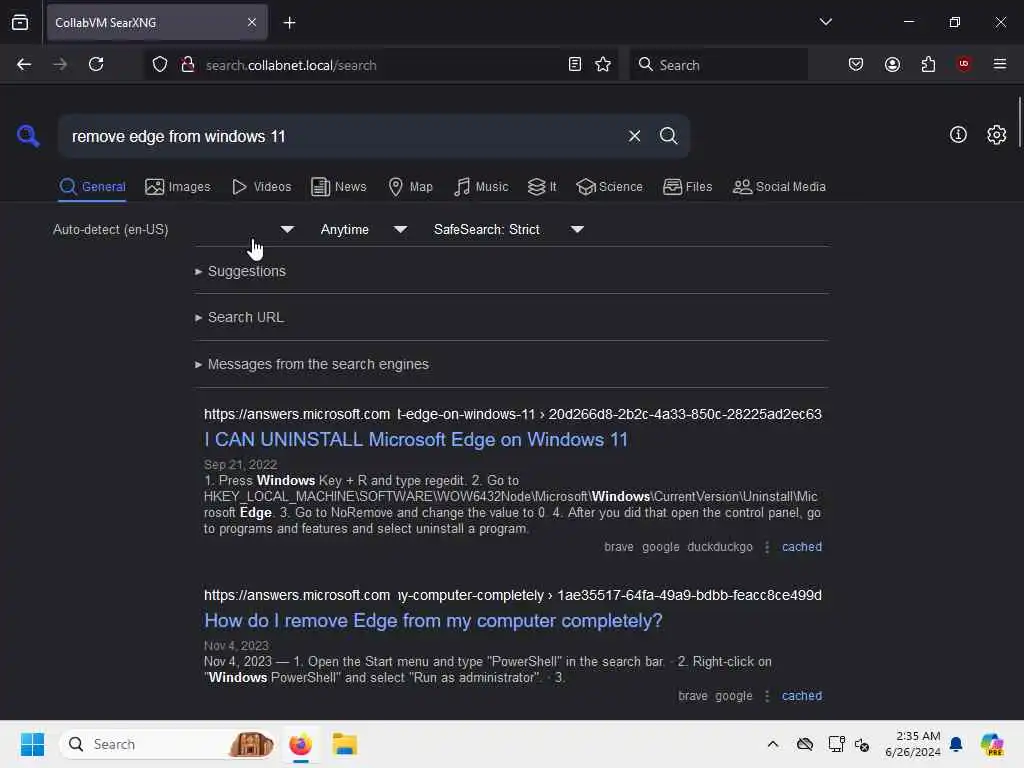This screenshot has width=1024, height=768.
Task: Open Copilot preview icon in taskbar
Action: pos(992,744)
